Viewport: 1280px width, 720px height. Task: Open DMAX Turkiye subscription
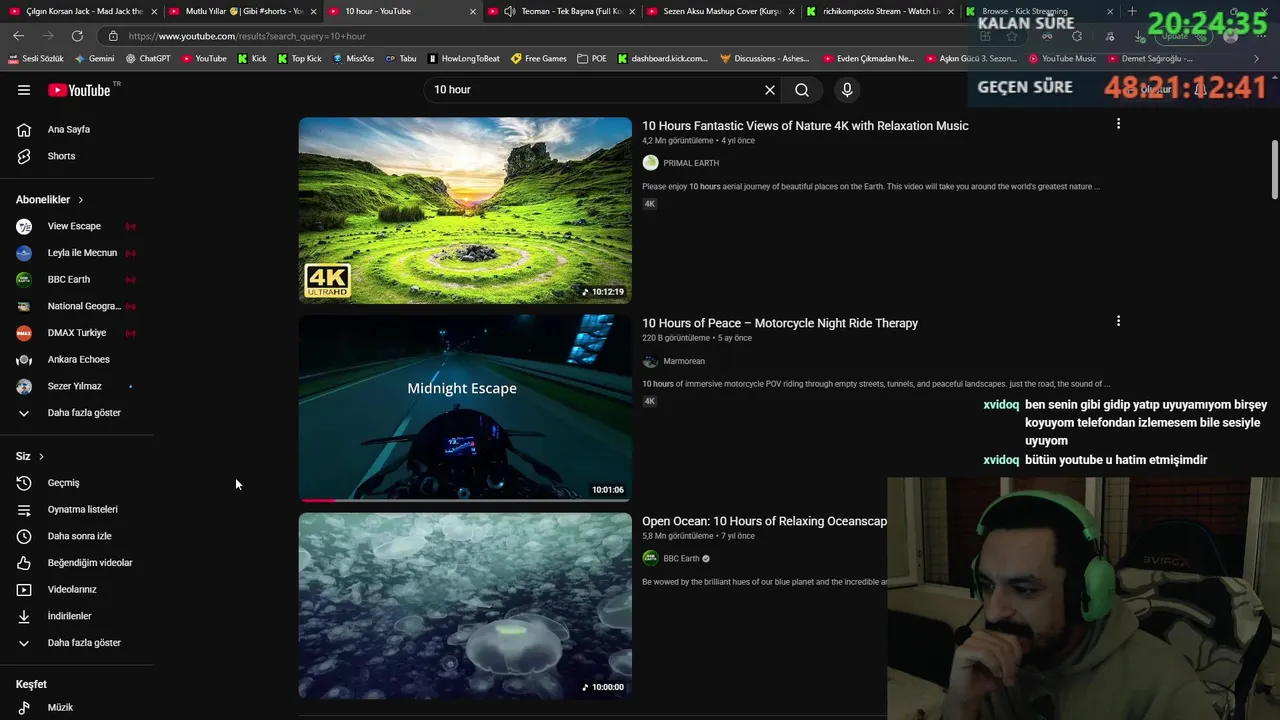coord(76,333)
